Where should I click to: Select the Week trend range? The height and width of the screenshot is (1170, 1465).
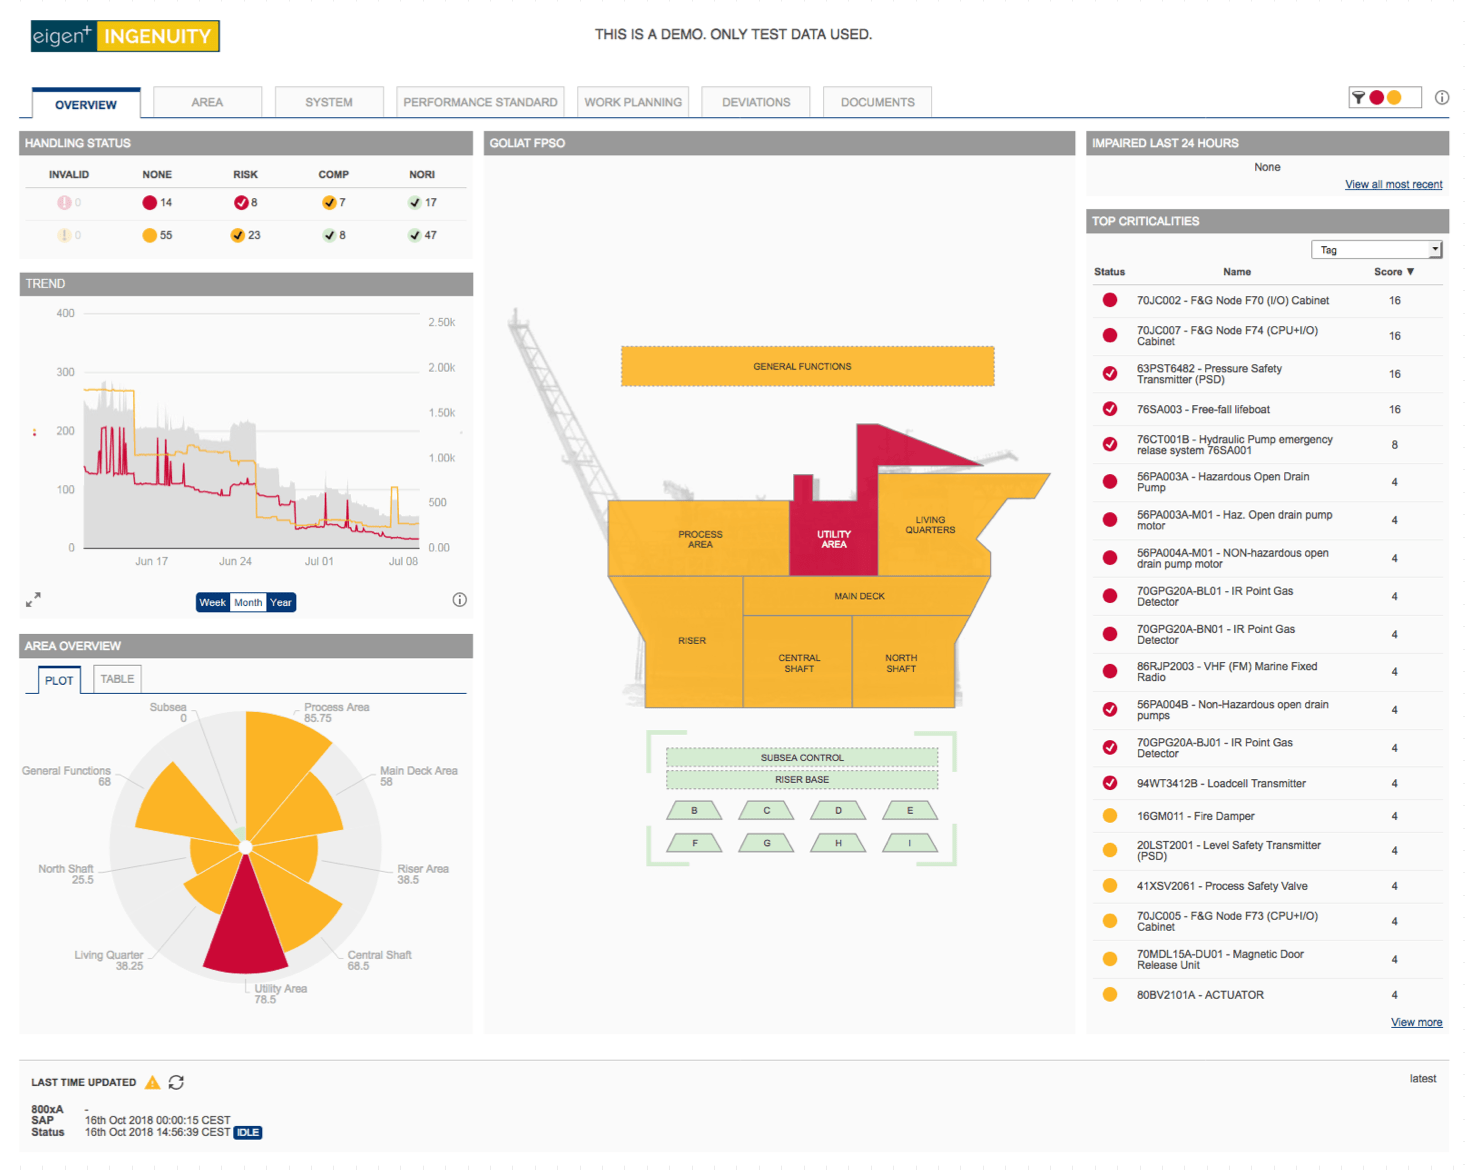coord(212,602)
